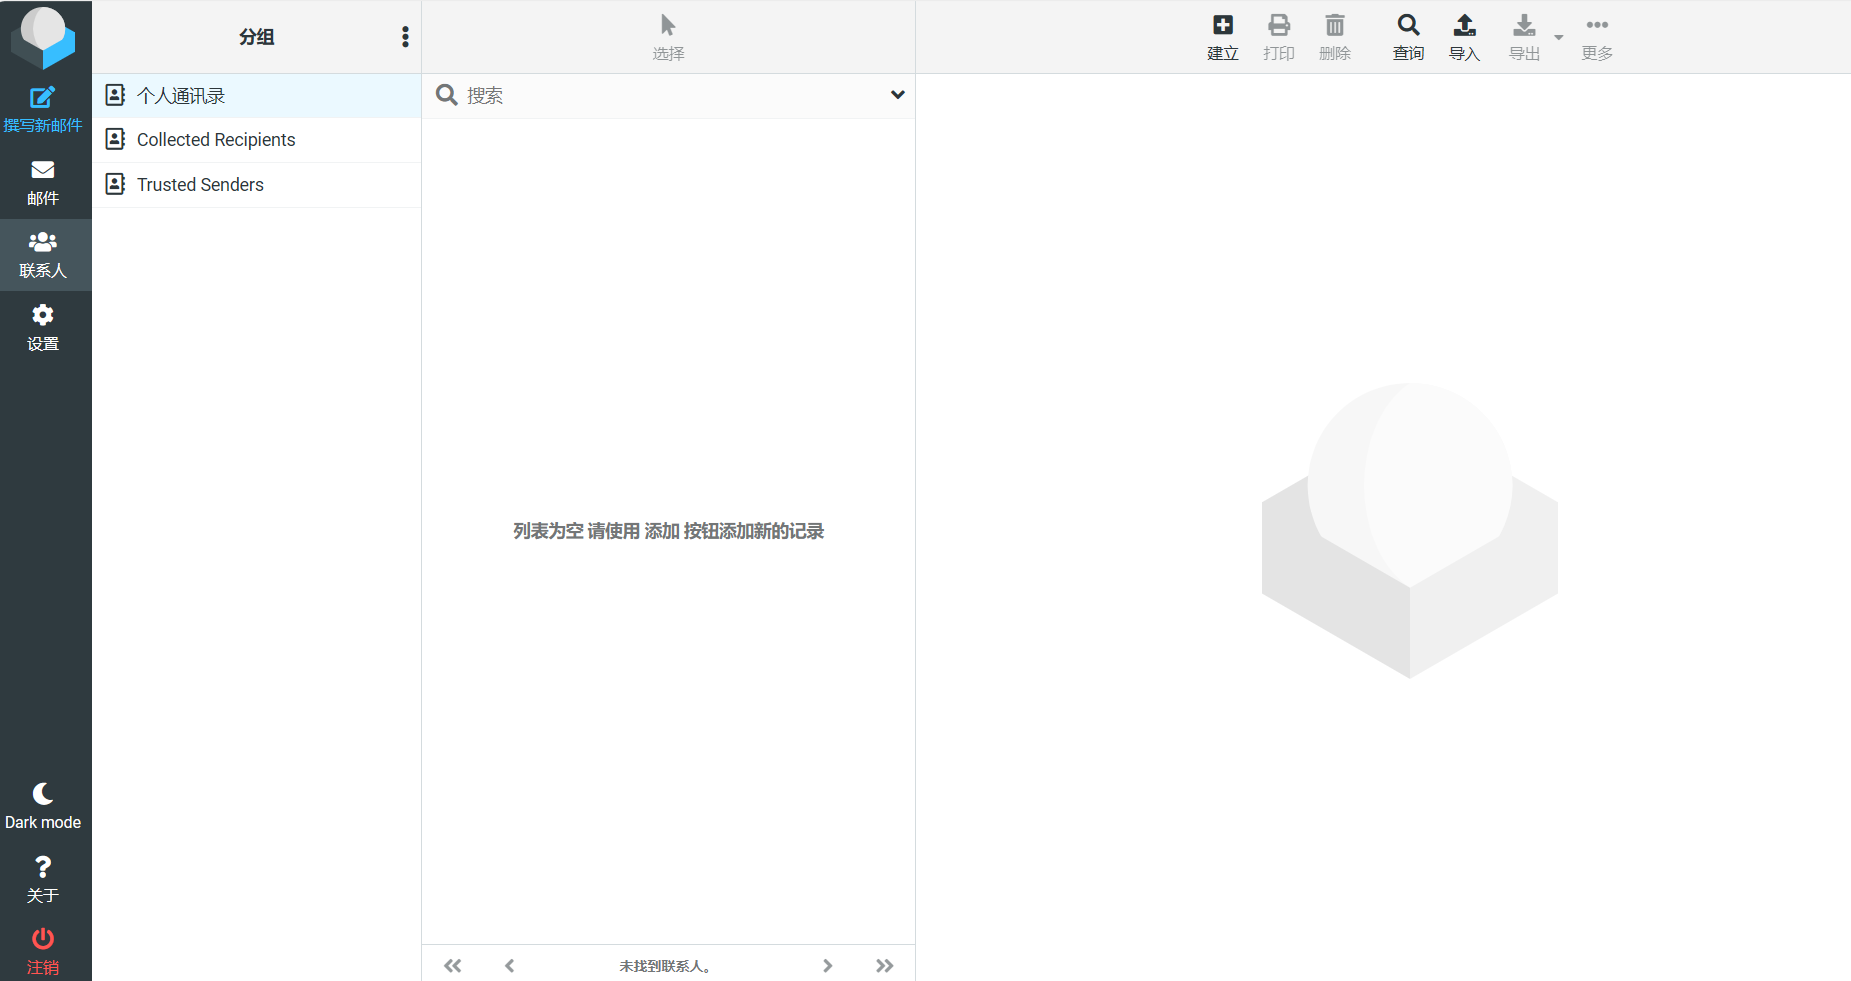Click the import contacts upload icon
This screenshot has width=1851, height=981.
(1464, 26)
